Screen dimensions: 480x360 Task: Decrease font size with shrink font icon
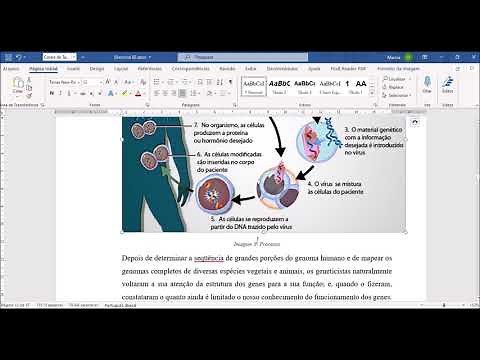116,82
